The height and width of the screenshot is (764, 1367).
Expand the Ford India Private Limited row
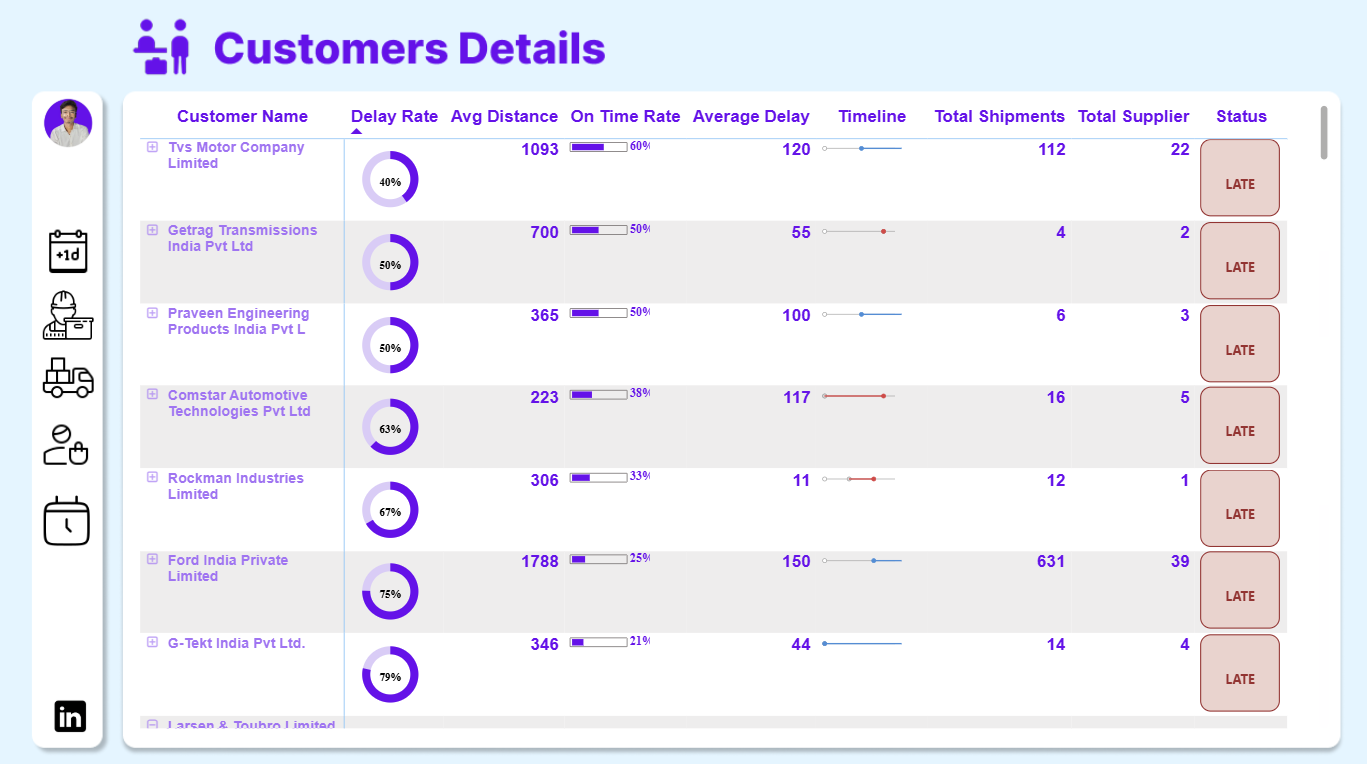click(x=152, y=560)
